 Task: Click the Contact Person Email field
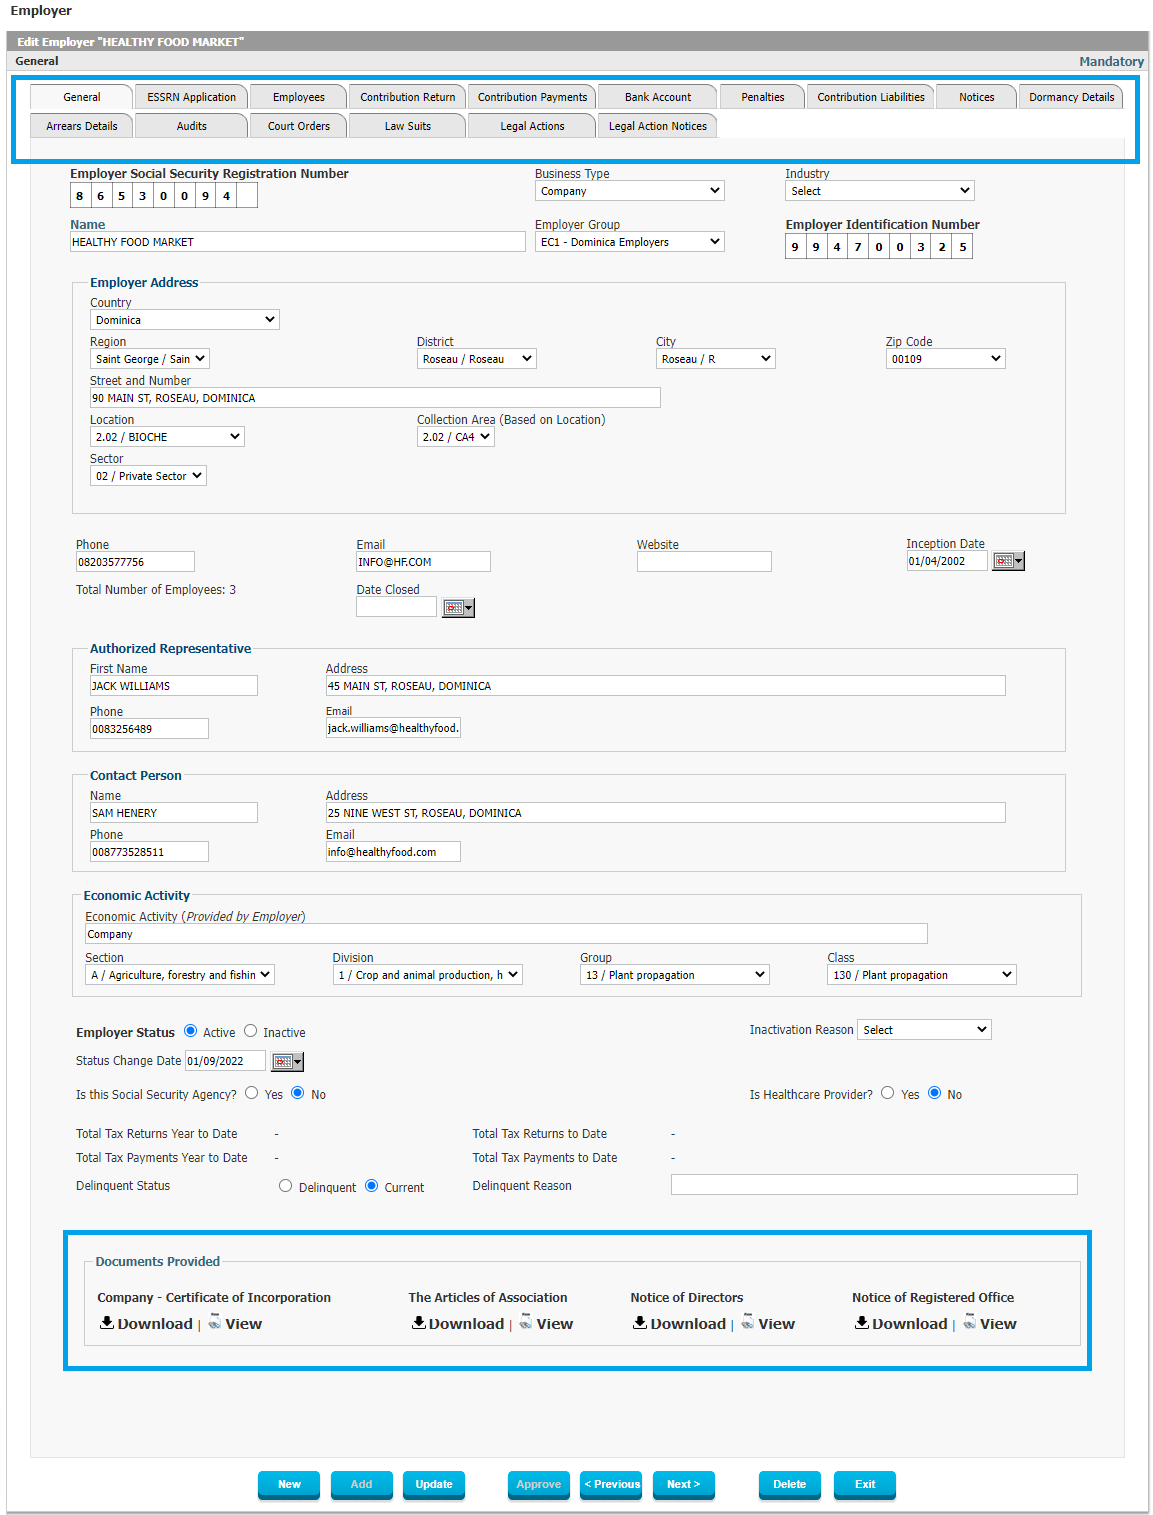pyautogui.click(x=393, y=852)
